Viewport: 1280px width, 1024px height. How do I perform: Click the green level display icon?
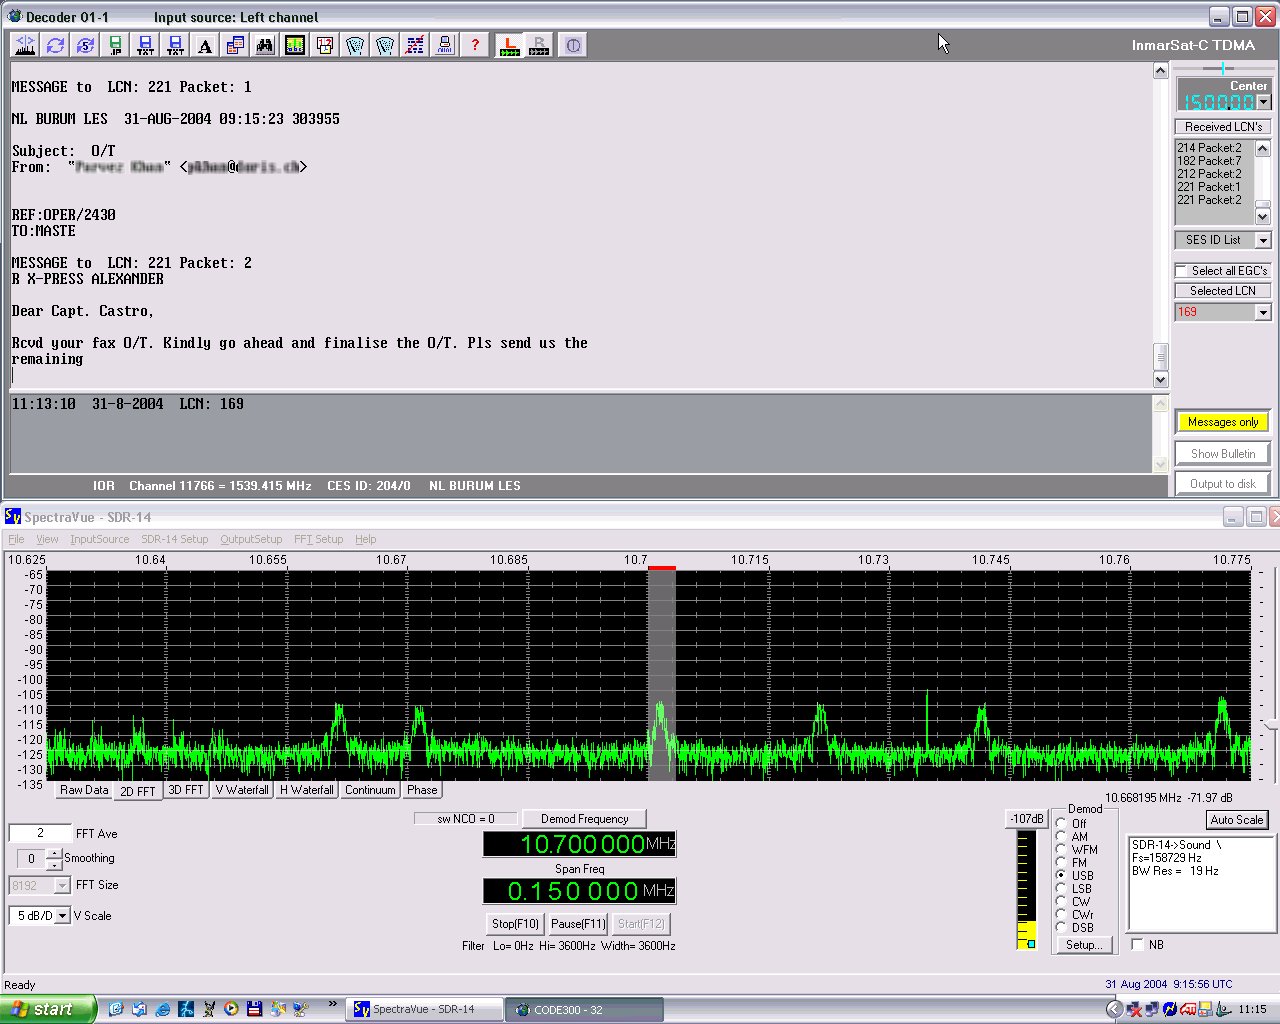tap(295, 45)
